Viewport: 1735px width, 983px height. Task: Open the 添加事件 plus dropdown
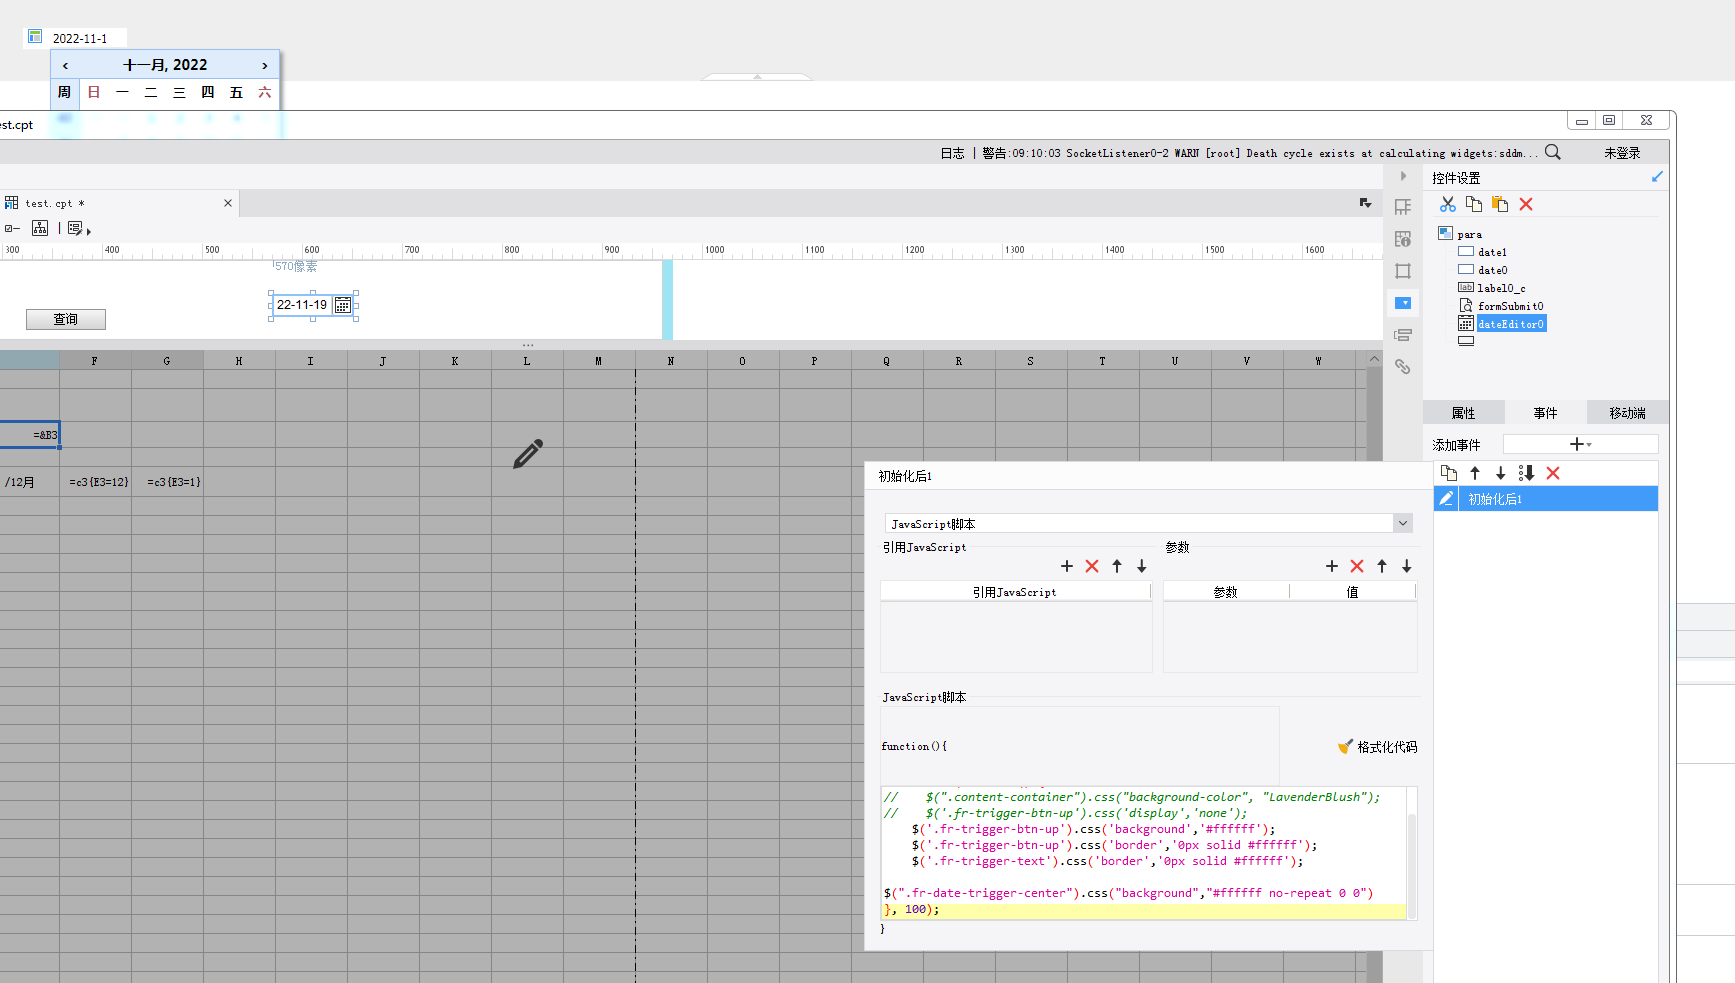click(1581, 444)
